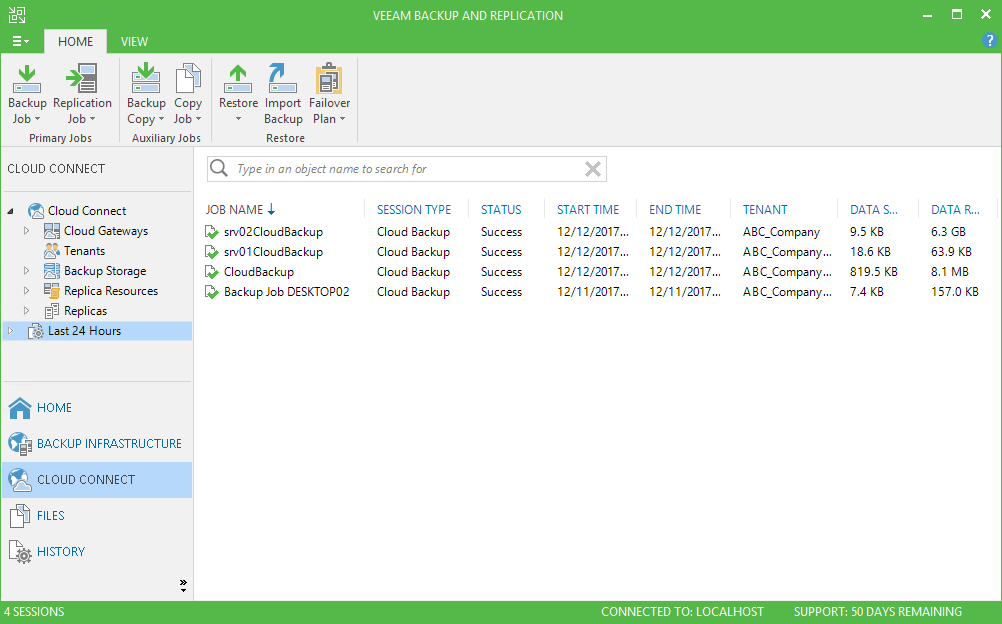Open the help question mark icon

point(989,41)
